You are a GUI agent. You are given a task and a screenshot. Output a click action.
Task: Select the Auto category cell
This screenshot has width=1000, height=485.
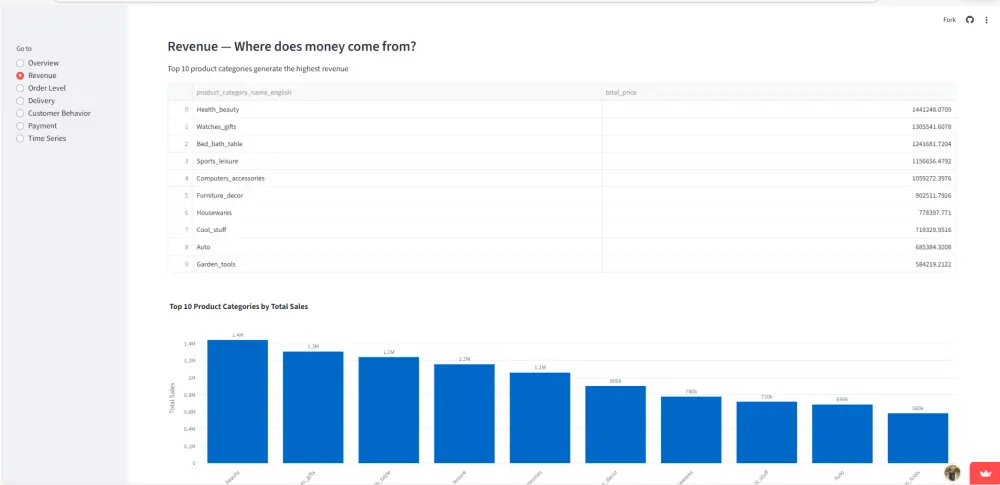(x=397, y=247)
